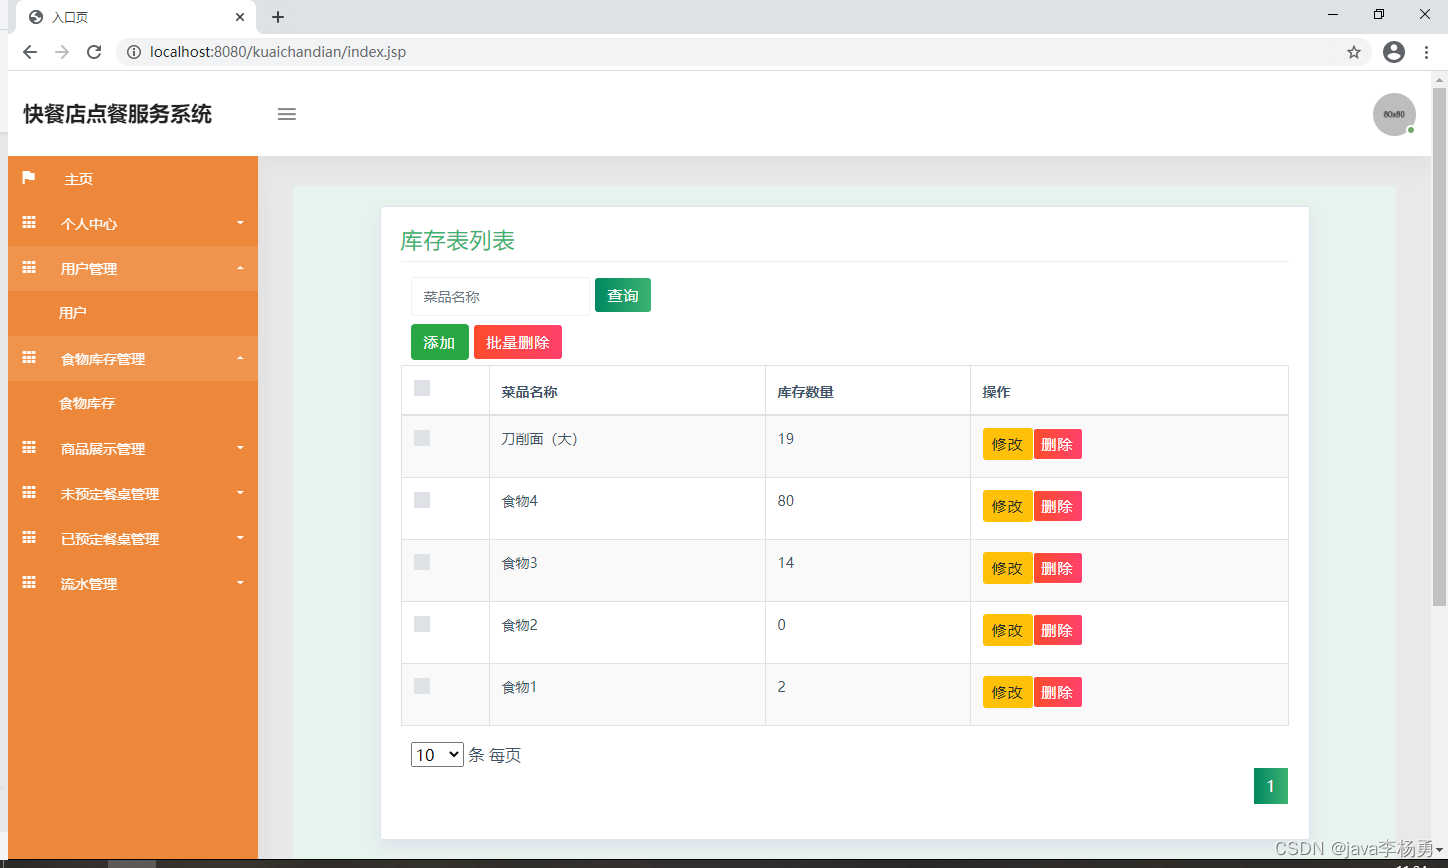Viewport: 1448px width, 868px height.
Task: View site info icon in address bar
Action: [x=134, y=52]
